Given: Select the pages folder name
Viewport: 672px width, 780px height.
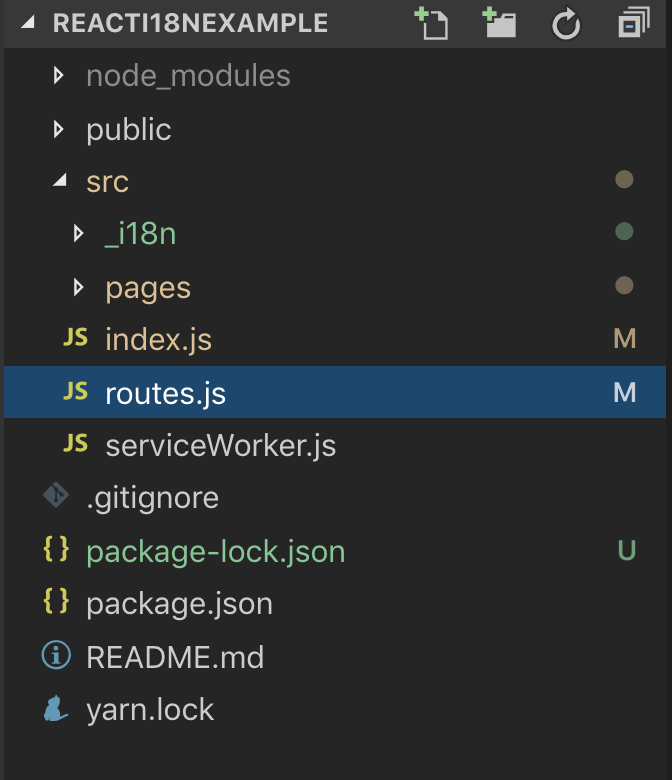Looking at the screenshot, I should click(x=148, y=289).
